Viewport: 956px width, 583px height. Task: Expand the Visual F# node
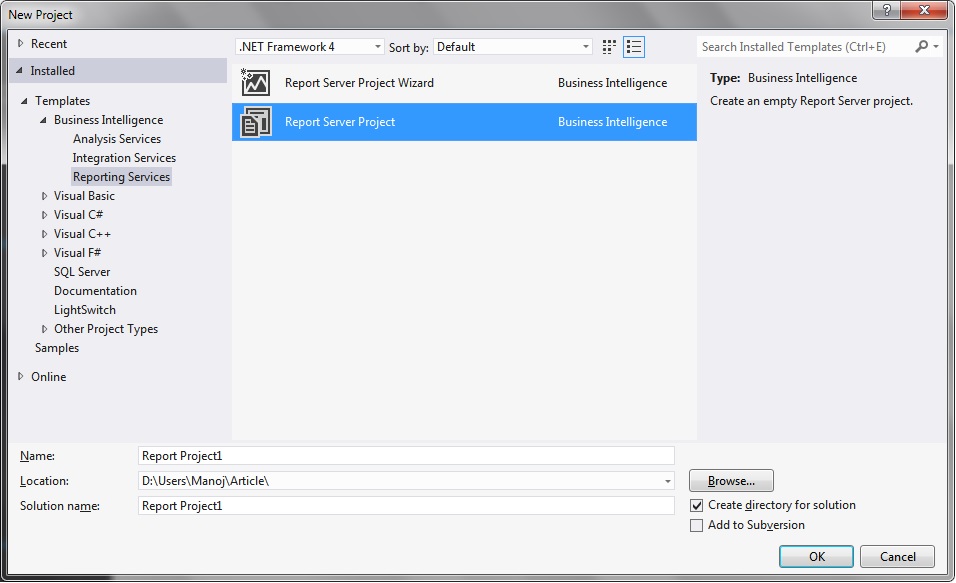click(44, 253)
